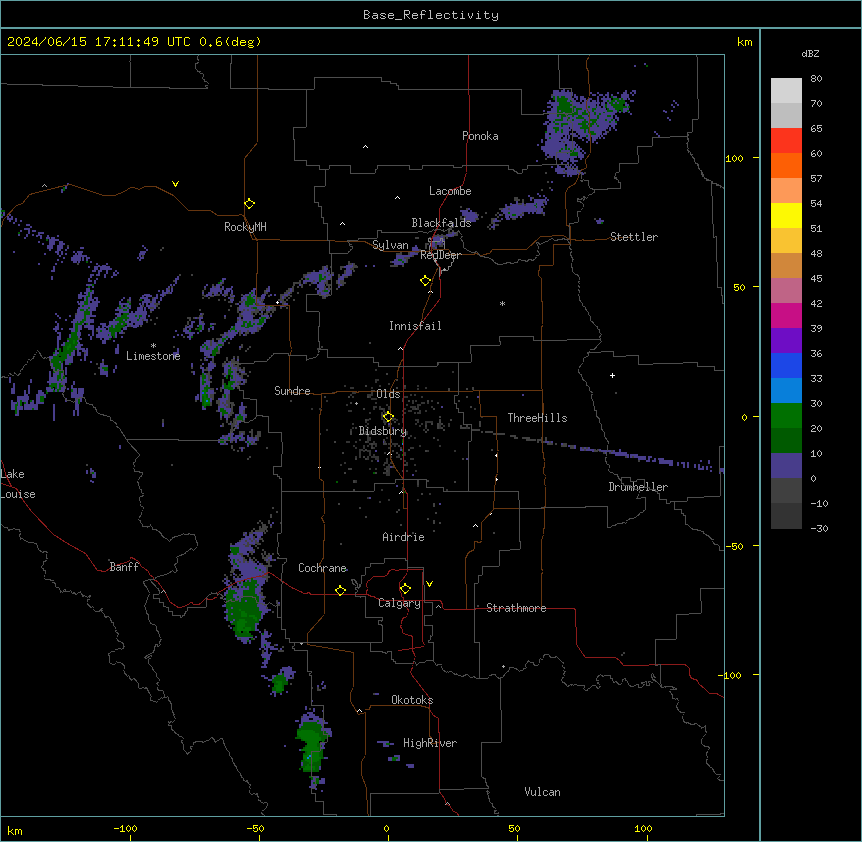Click the Calgary city label
The image size is (862, 842).
click(400, 603)
